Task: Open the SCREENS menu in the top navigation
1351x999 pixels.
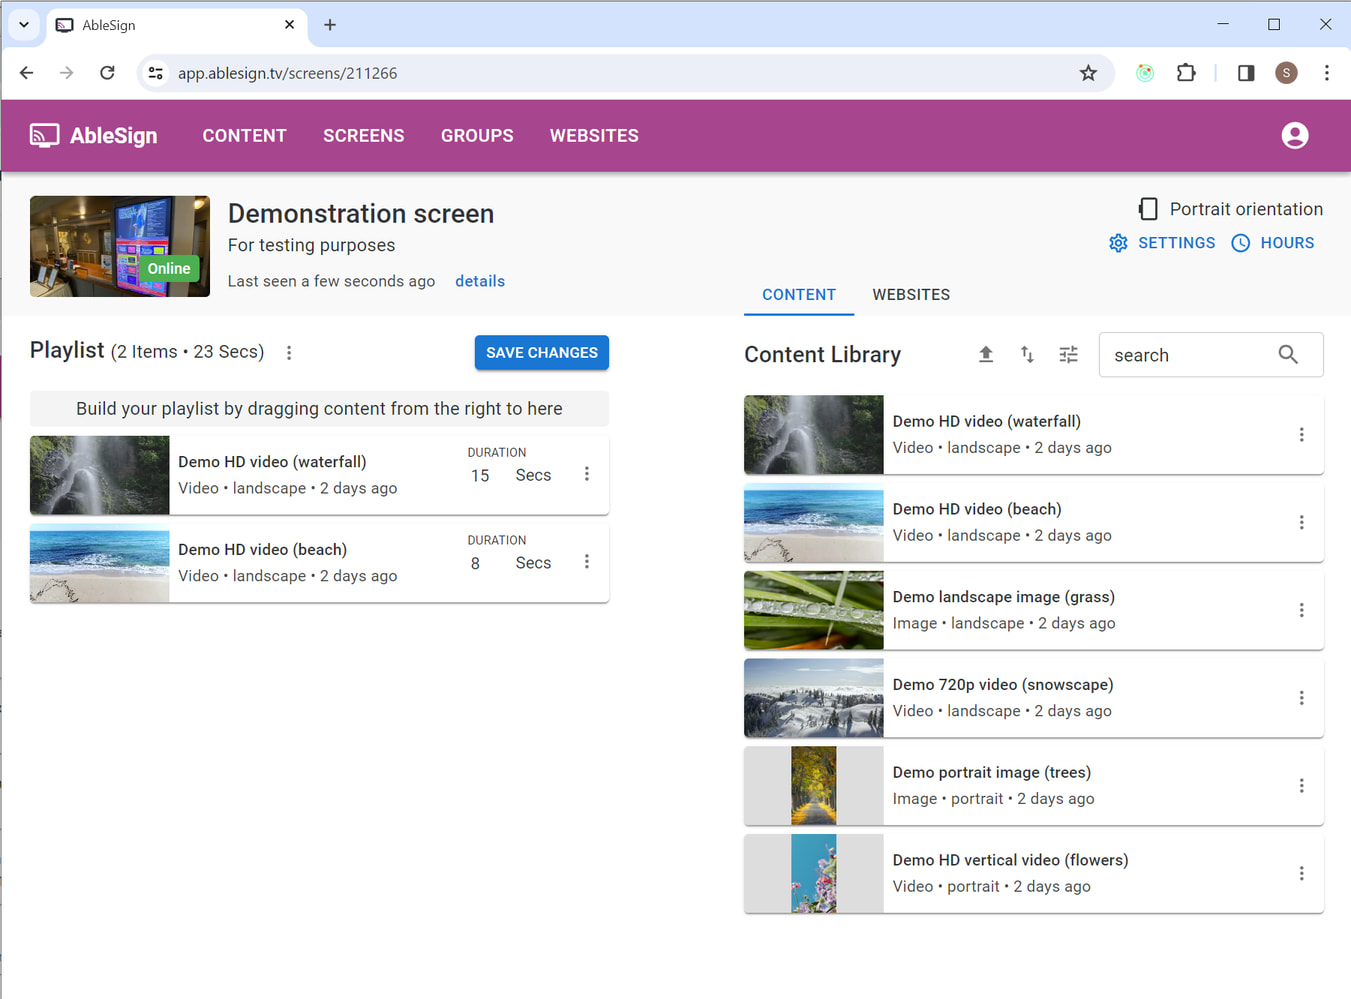Action: 363,136
